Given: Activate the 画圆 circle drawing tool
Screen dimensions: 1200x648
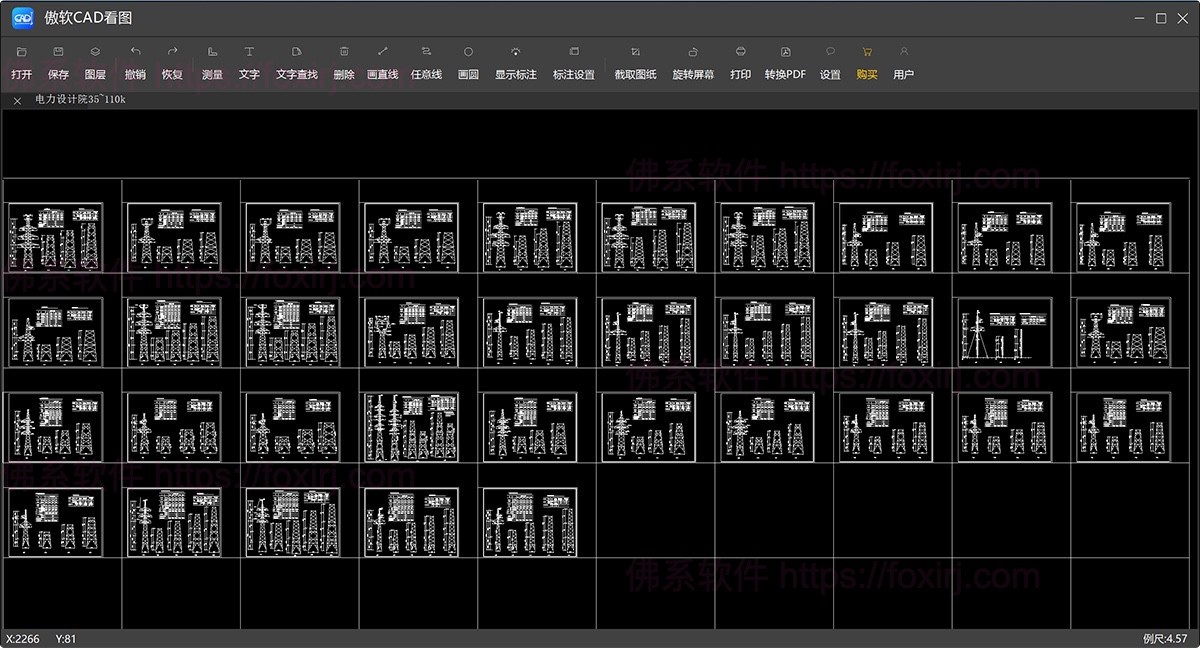Looking at the screenshot, I should tap(467, 62).
